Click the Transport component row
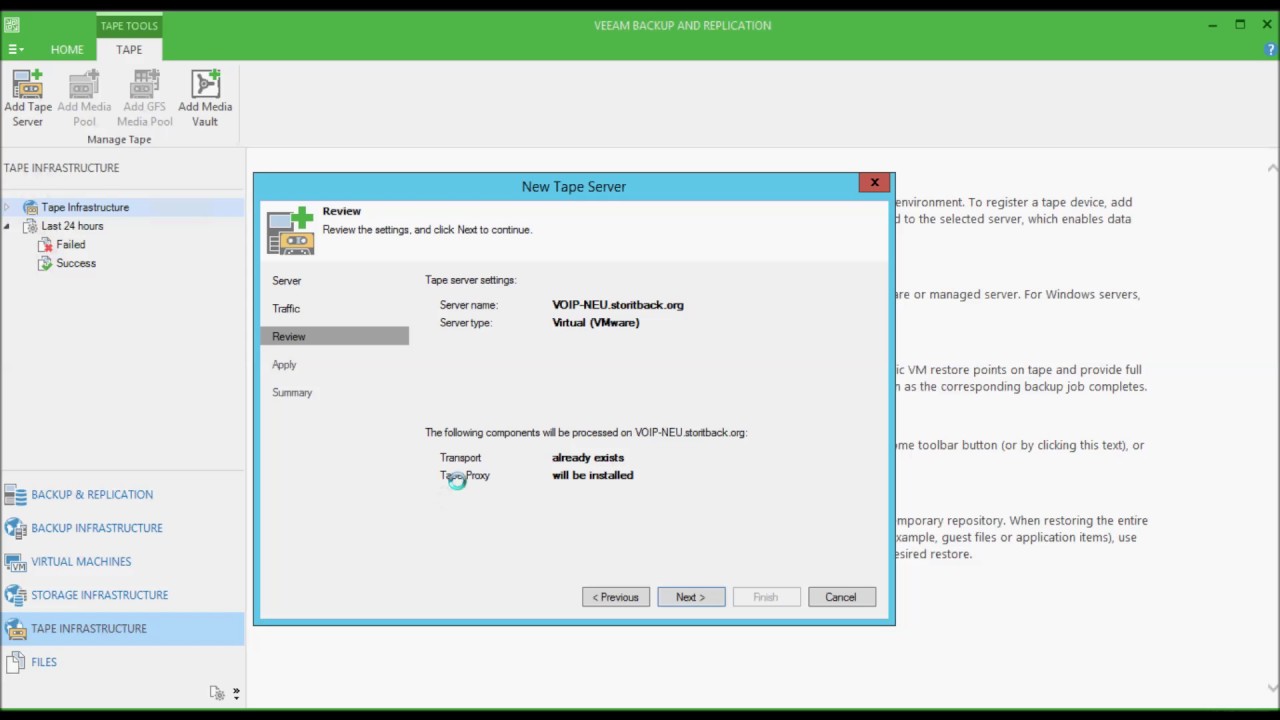The width and height of the screenshot is (1280, 720). pos(532,458)
